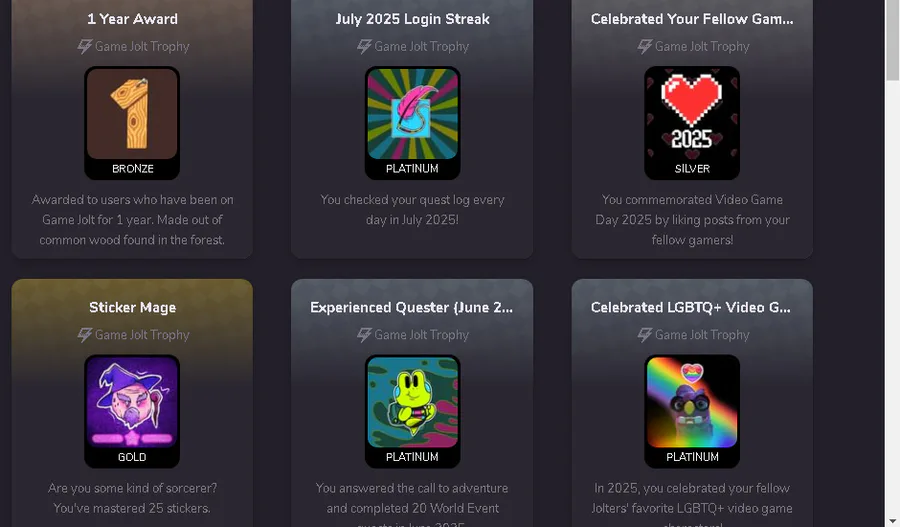This screenshot has width=900, height=527.
Task: Click the July 2025 Login Streak feather icon
Action: pos(412,114)
